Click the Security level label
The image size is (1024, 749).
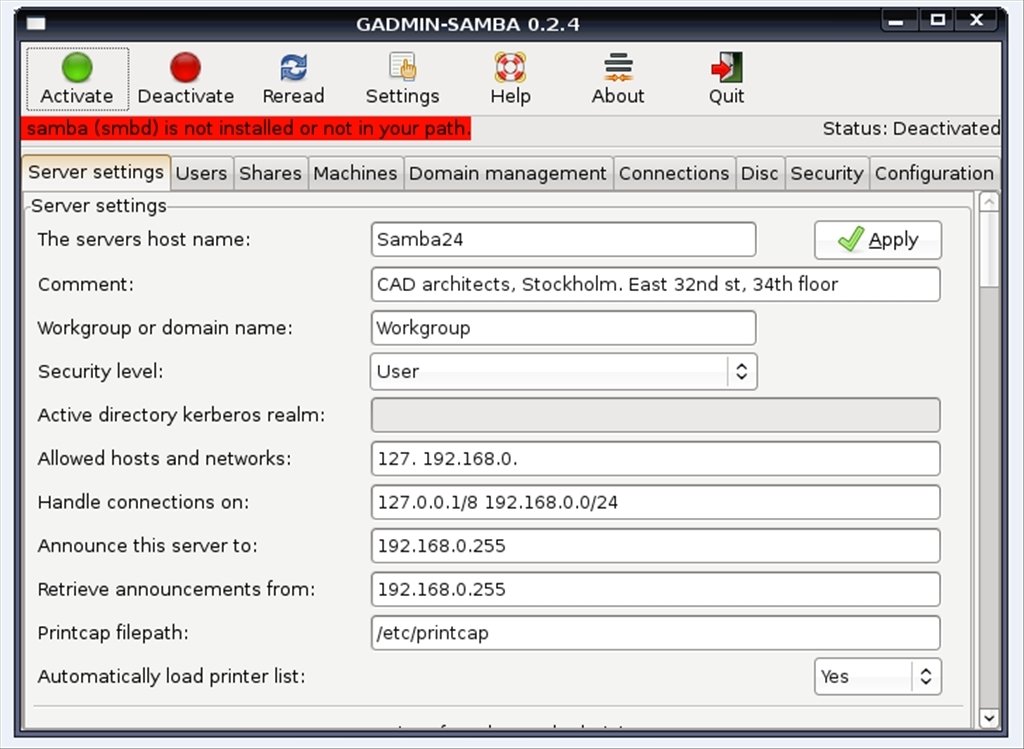click(101, 372)
